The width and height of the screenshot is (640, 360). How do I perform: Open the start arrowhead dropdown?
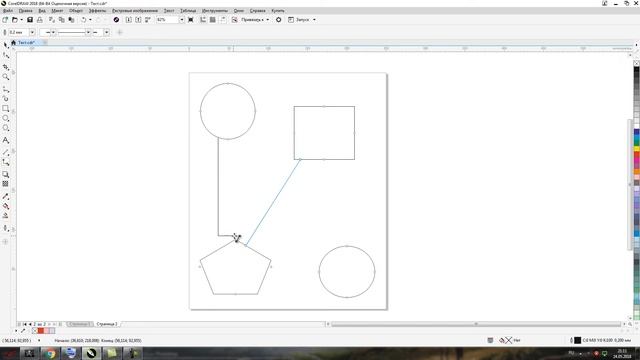click(53, 32)
